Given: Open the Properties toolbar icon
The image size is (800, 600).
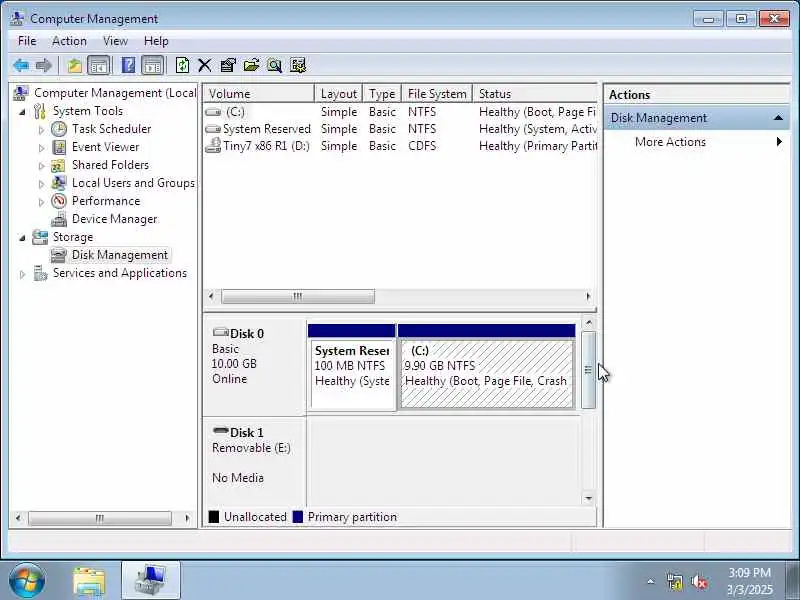Looking at the screenshot, I should coord(228,65).
